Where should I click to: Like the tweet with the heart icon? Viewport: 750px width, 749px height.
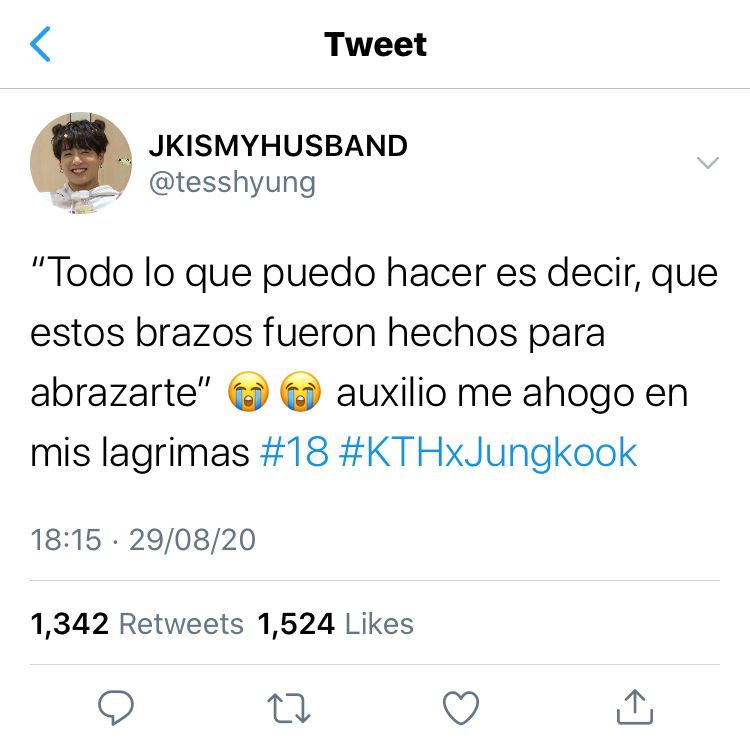tap(461, 708)
